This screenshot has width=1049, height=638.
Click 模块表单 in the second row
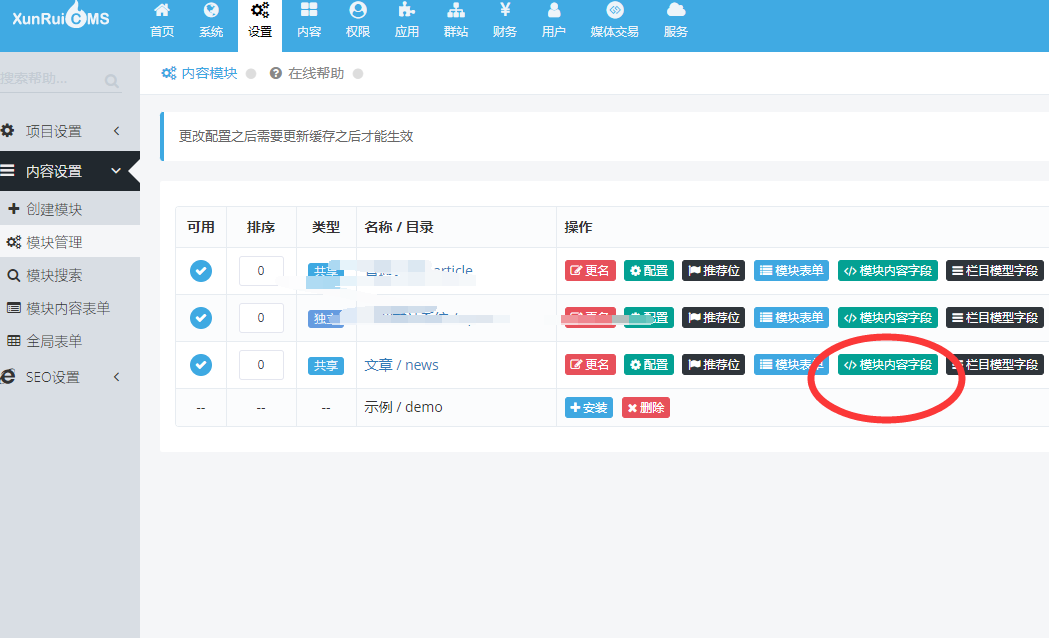pos(791,318)
